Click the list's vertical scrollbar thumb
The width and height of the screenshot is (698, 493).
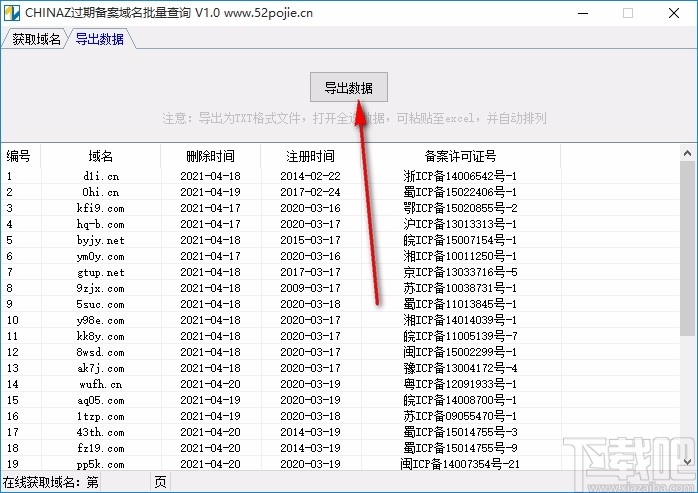pos(687,249)
